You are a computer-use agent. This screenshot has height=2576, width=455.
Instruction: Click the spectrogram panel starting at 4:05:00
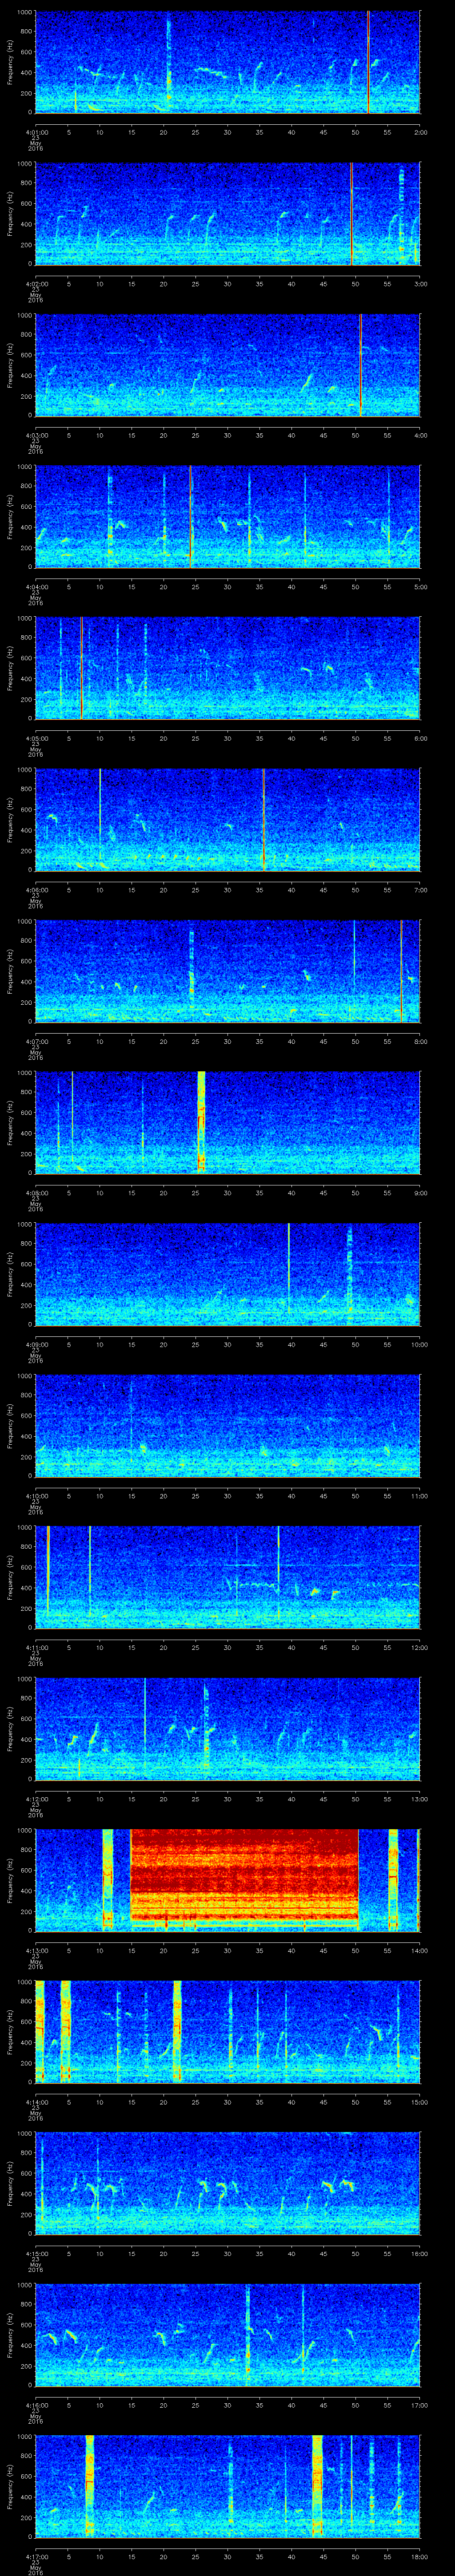pos(227,668)
